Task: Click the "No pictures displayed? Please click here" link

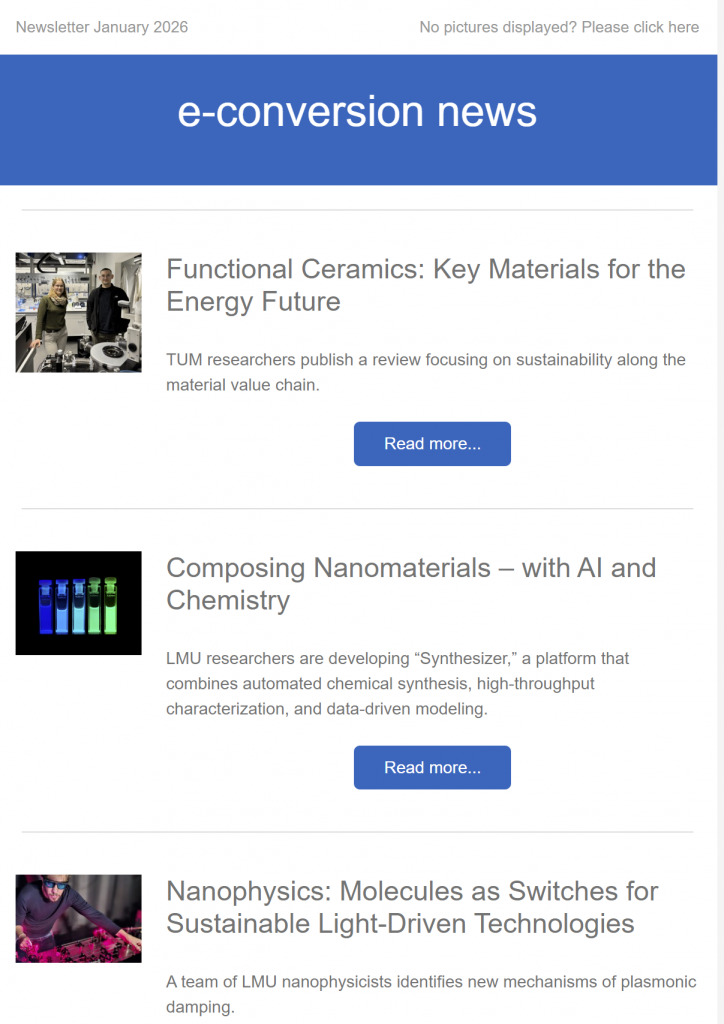Action: click(559, 27)
